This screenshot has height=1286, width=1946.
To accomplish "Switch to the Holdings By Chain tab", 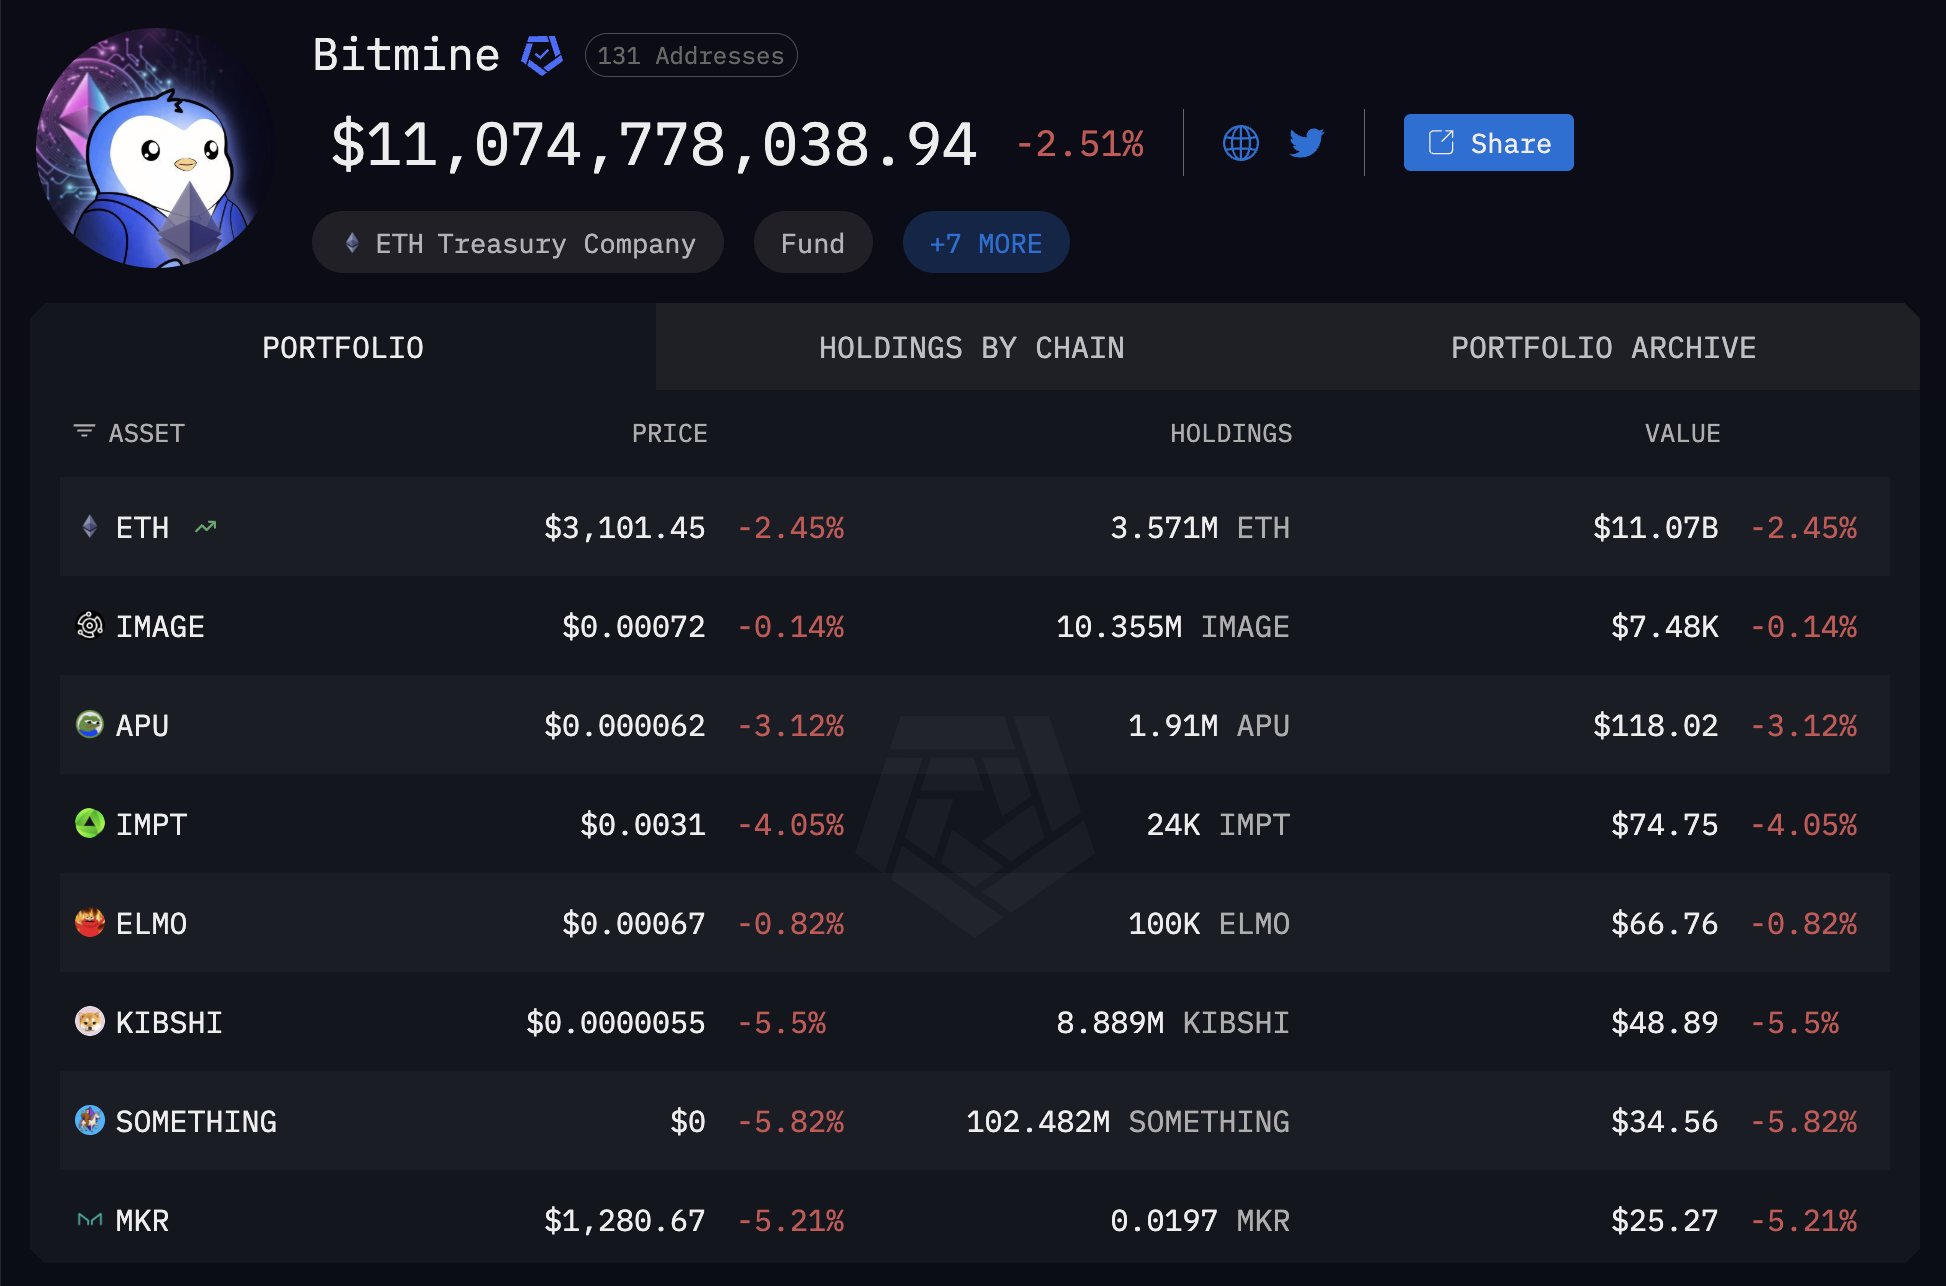I will (971, 347).
